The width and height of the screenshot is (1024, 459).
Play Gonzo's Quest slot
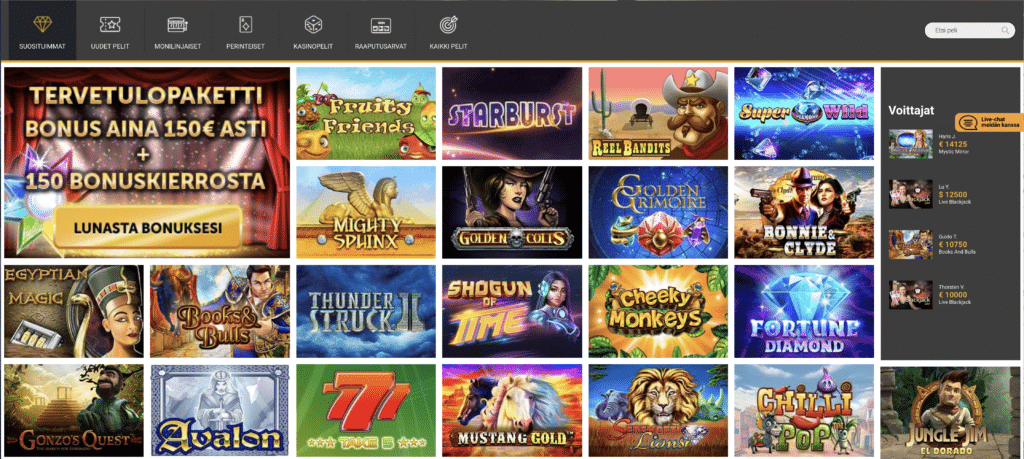coord(74,410)
